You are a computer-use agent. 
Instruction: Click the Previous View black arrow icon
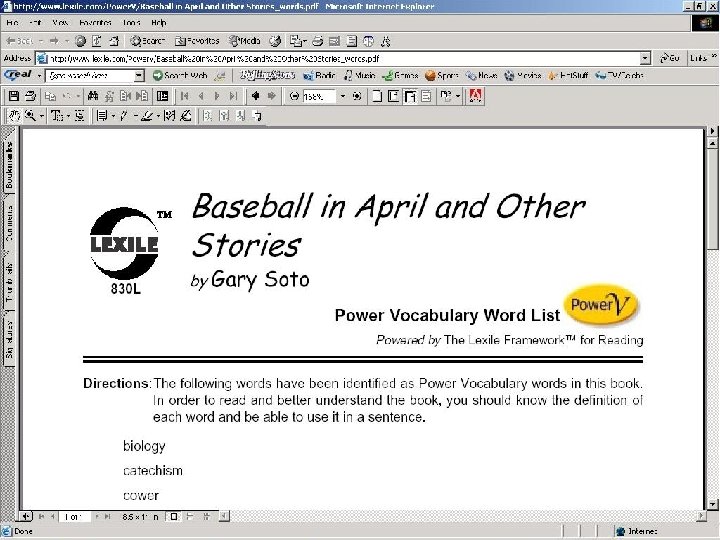click(255, 96)
